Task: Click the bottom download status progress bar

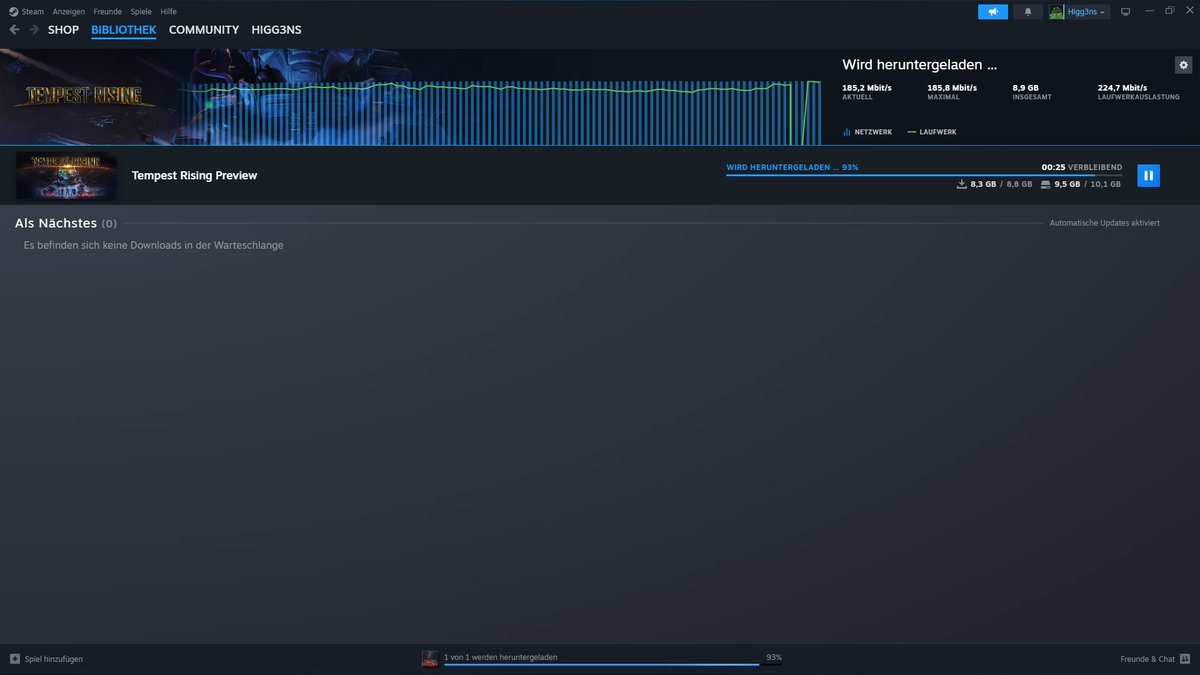Action: (613, 665)
